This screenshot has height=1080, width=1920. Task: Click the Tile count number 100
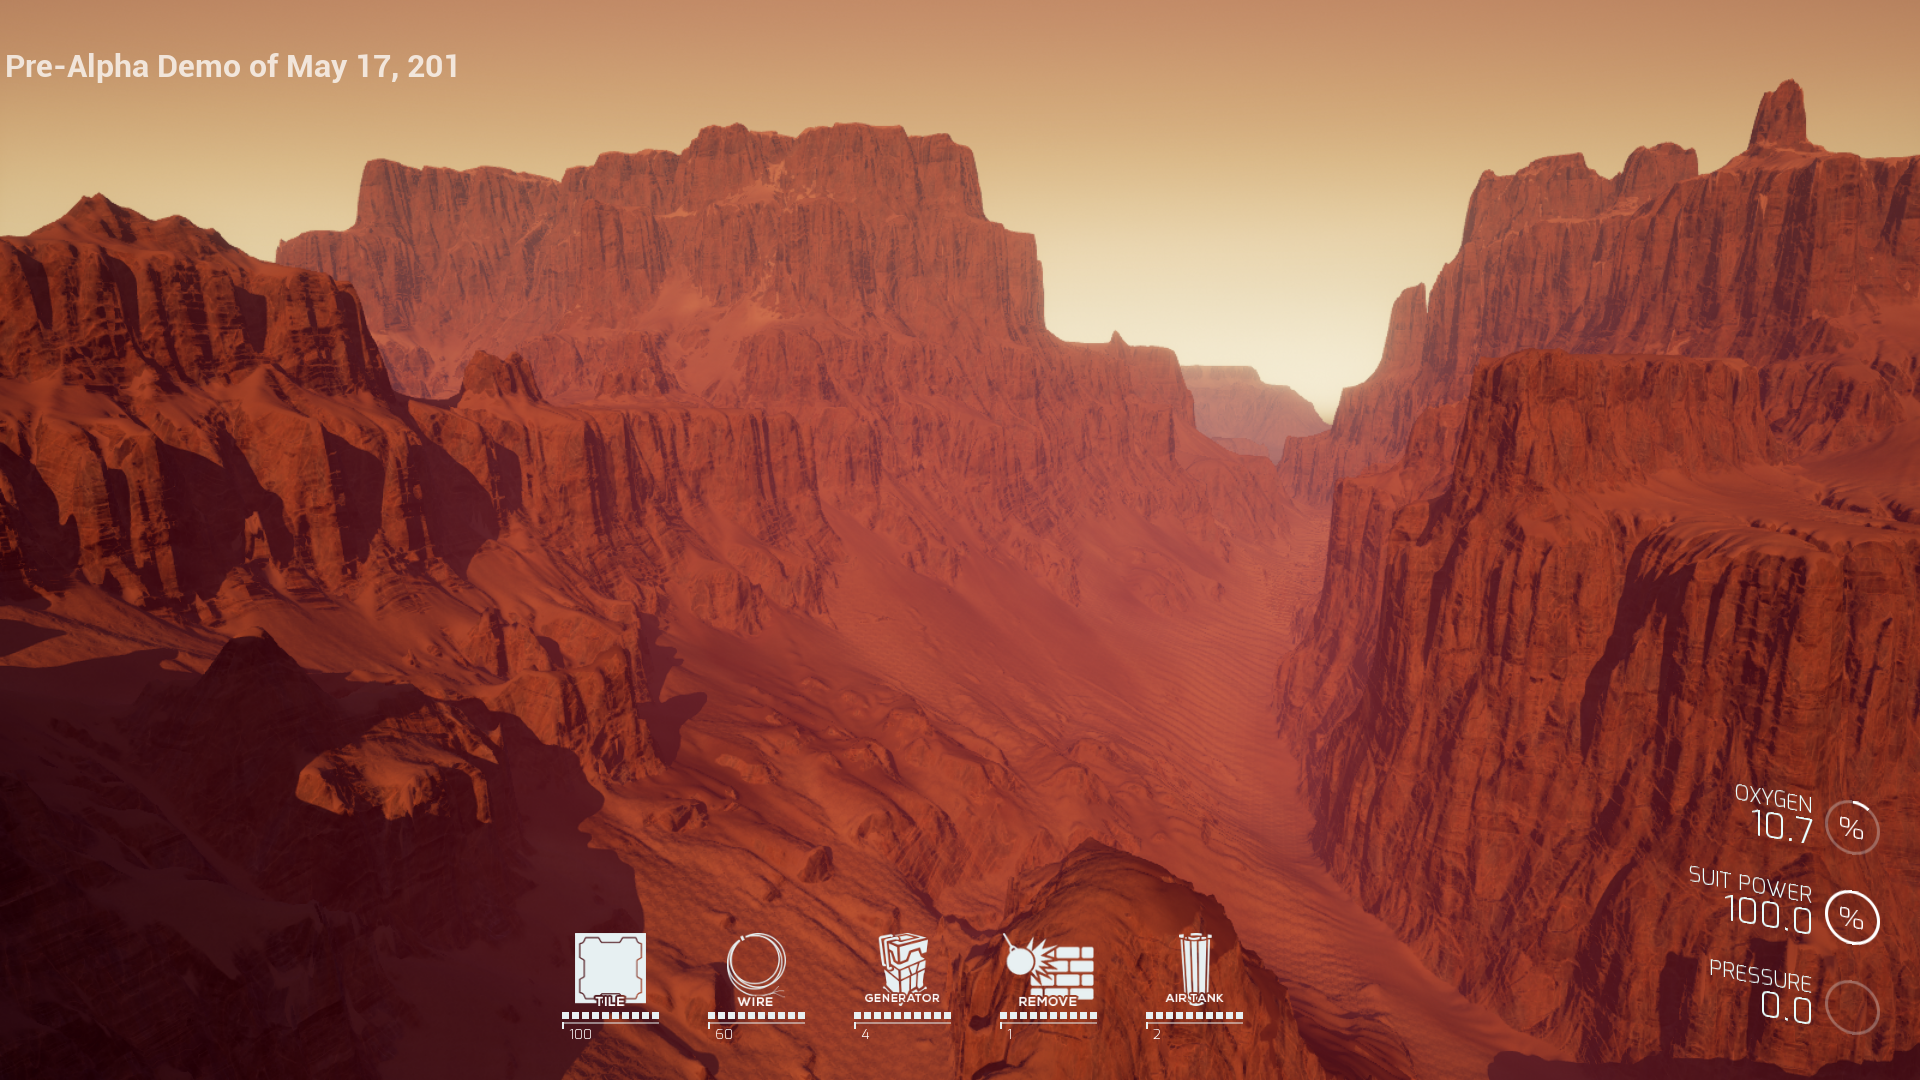point(580,1035)
